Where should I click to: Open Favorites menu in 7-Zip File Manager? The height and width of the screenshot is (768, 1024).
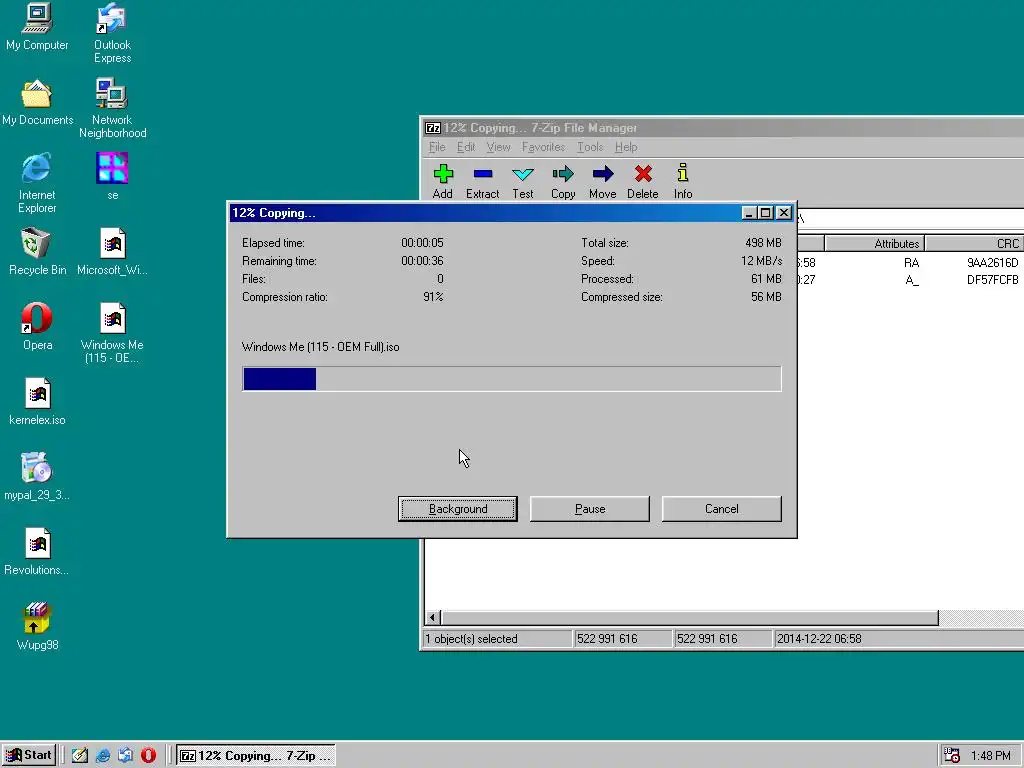pyautogui.click(x=543, y=147)
